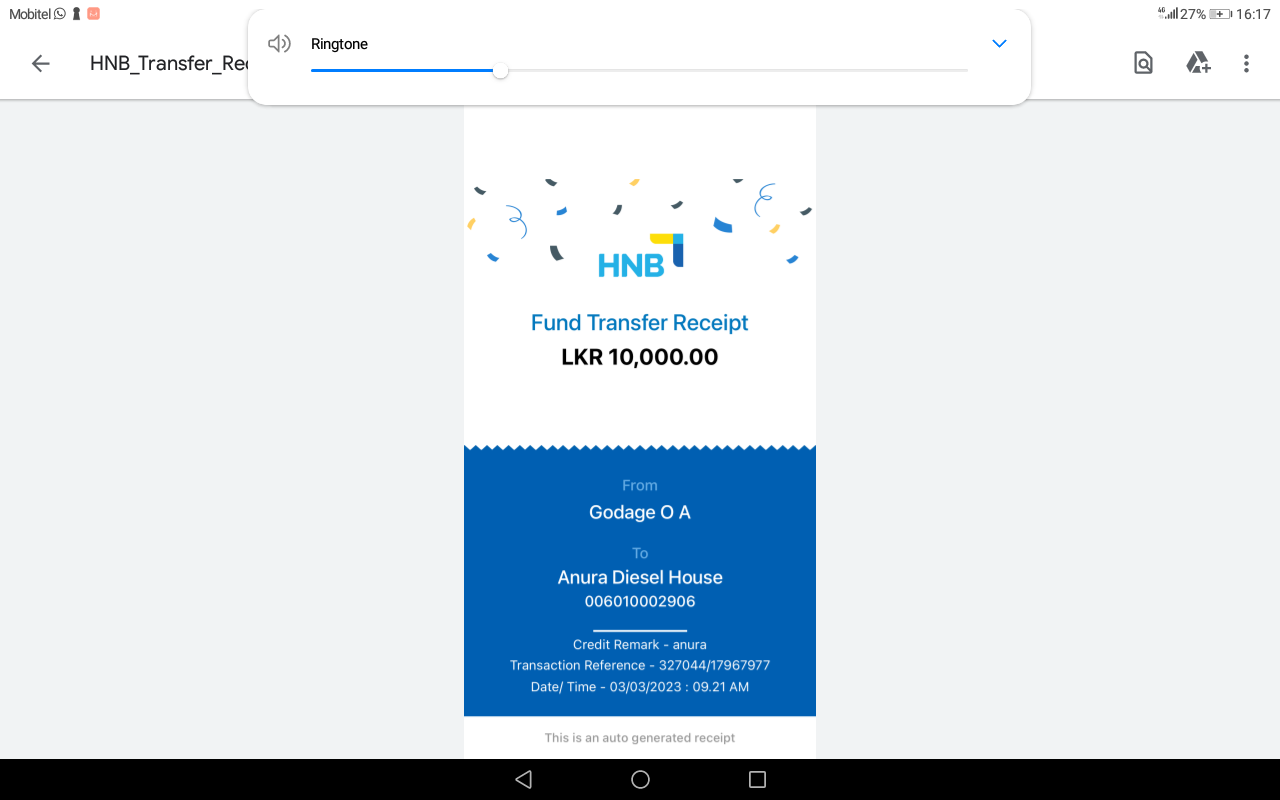Expand the volume panel with chevron
Image resolution: width=1280 pixels, height=800 pixels.
pyautogui.click(x=998, y=44)
